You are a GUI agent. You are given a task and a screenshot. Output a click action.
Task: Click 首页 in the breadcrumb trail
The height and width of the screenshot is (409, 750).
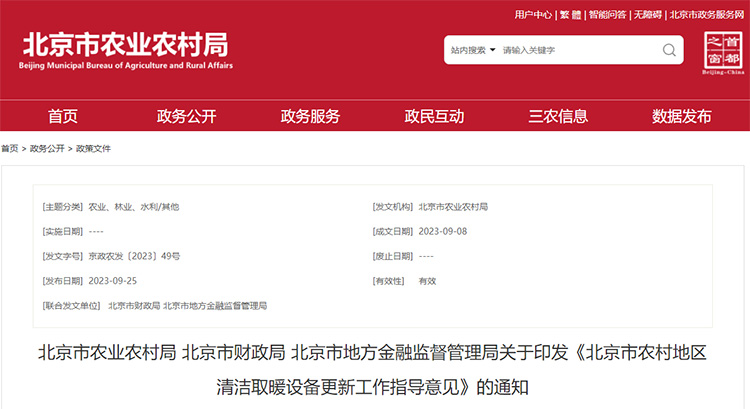click(9, 149)
